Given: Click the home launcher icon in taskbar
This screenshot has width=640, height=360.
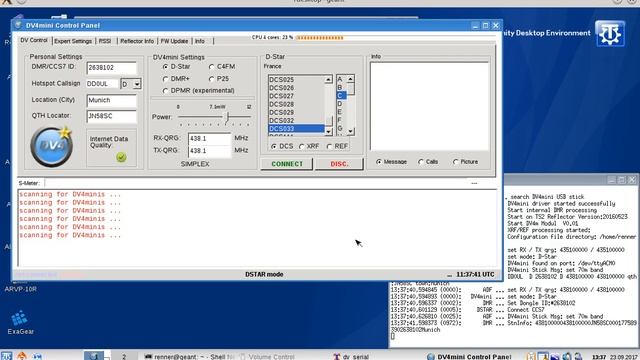Looking at the screenshot, I should 22,356.
